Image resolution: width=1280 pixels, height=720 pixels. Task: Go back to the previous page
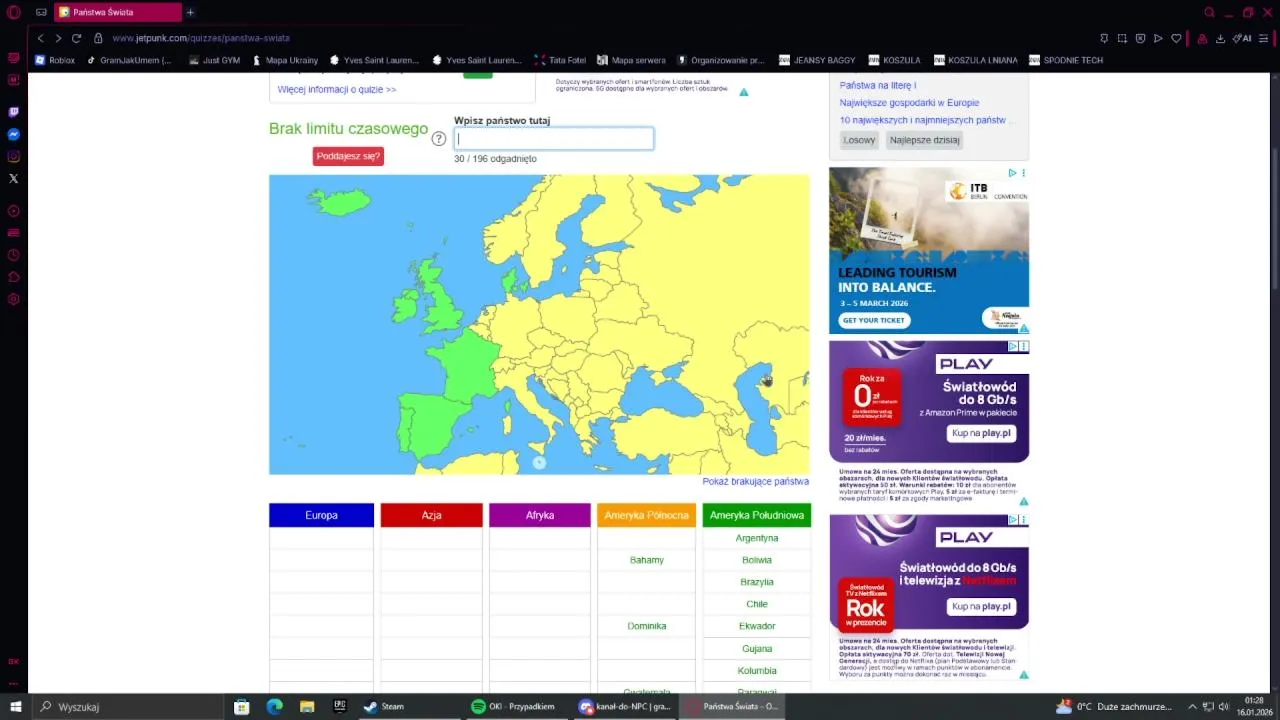pos(40,38)
